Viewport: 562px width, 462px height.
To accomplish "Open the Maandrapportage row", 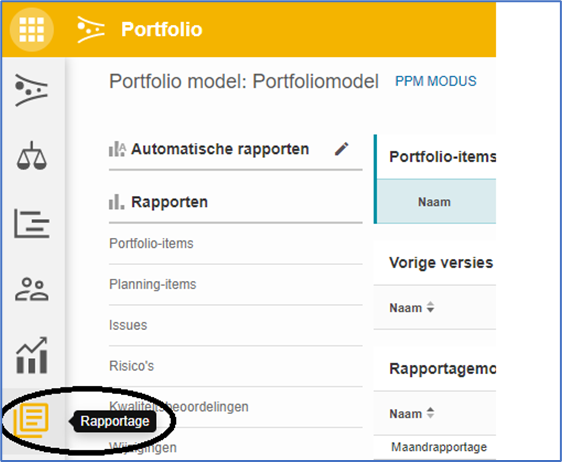I will point(439,447).
